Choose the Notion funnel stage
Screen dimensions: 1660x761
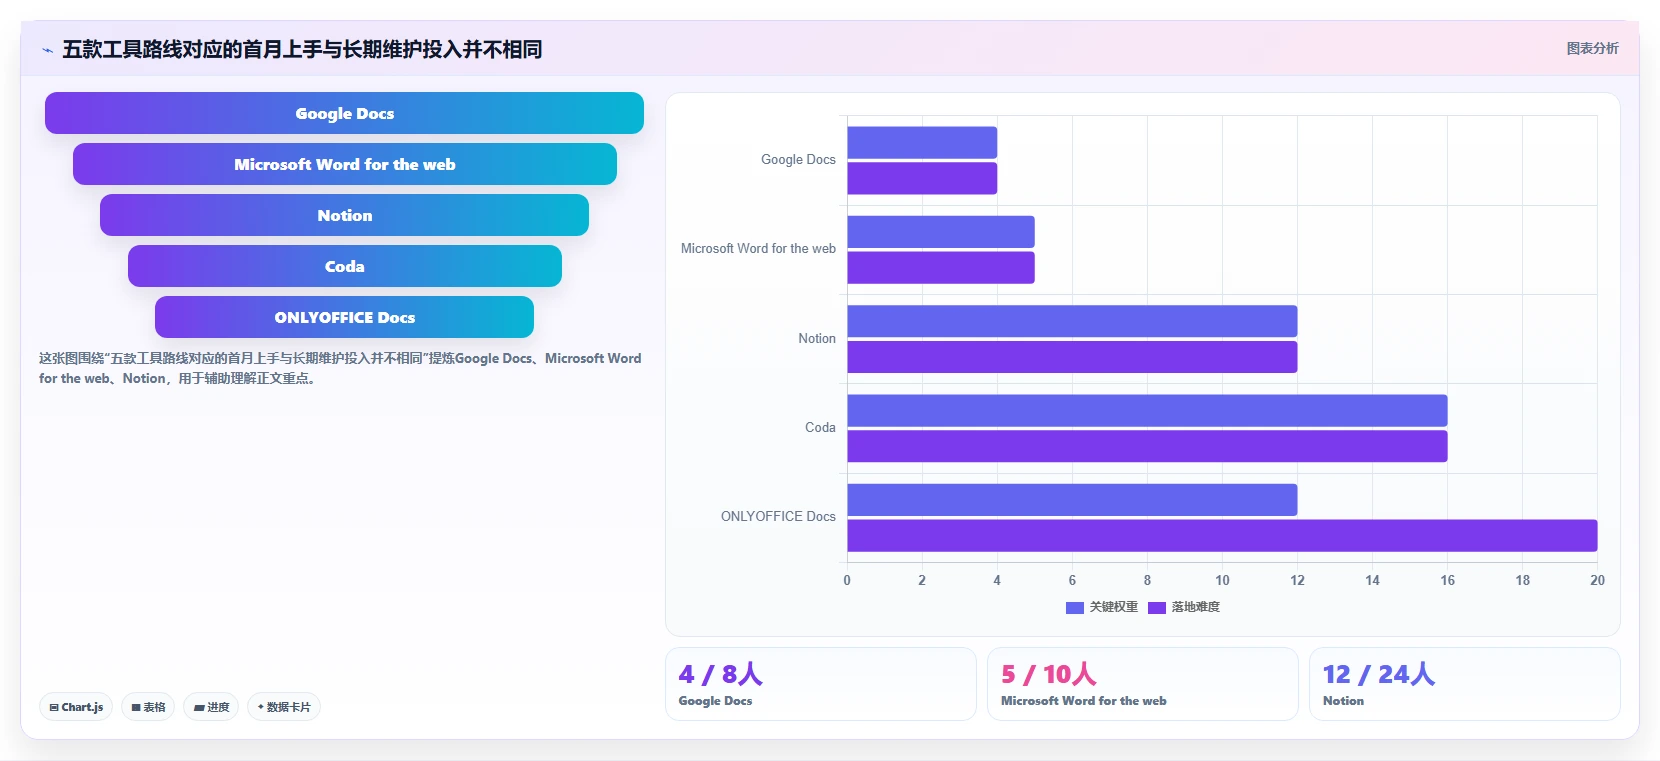point(344,215)
